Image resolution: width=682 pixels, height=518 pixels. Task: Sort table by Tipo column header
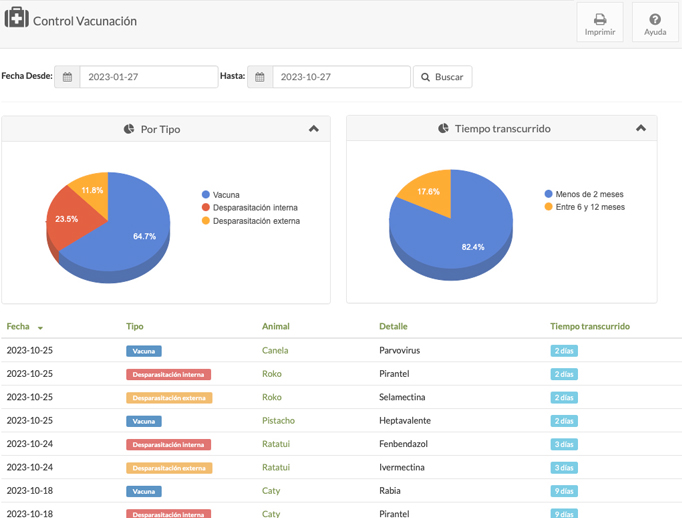(135, 326)
